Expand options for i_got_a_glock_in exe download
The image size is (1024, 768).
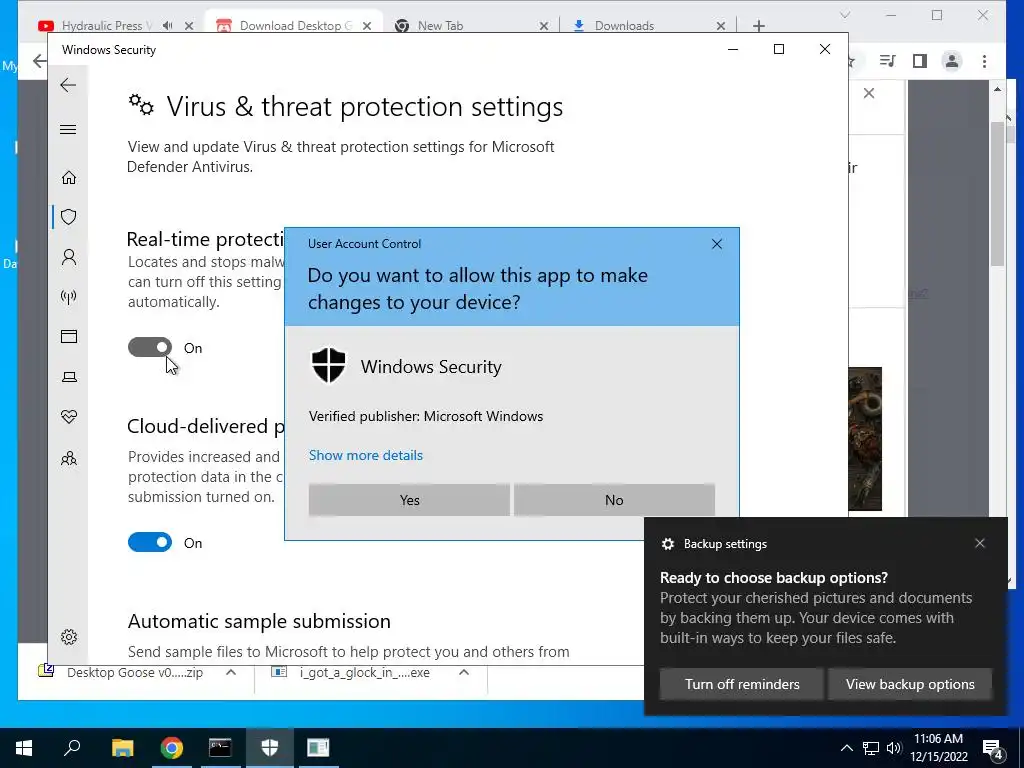[x=464, y=672]
